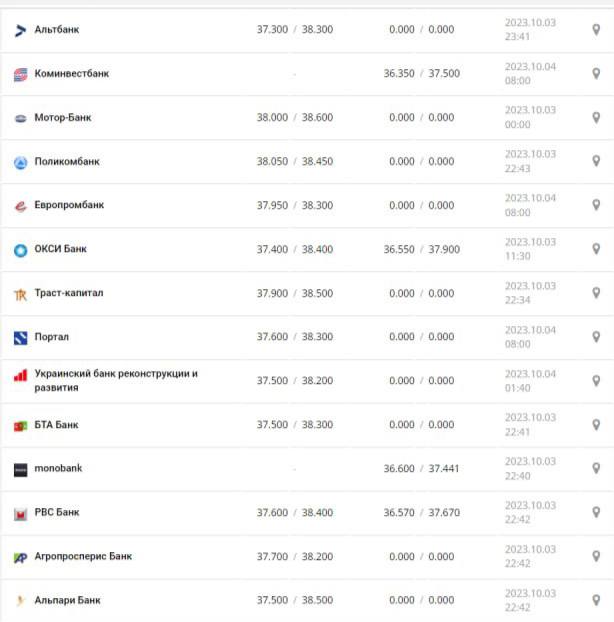Click the Коминвестбанк logo icon
The width and height of the screenshot is (614, 622).
(20, 74)
